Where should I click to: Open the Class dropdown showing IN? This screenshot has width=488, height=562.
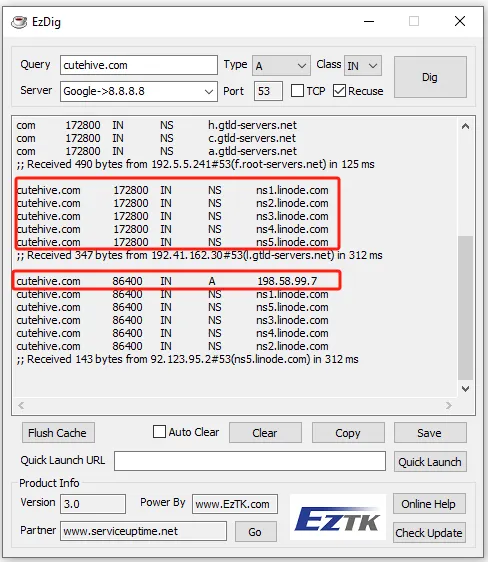coord(363,66)
